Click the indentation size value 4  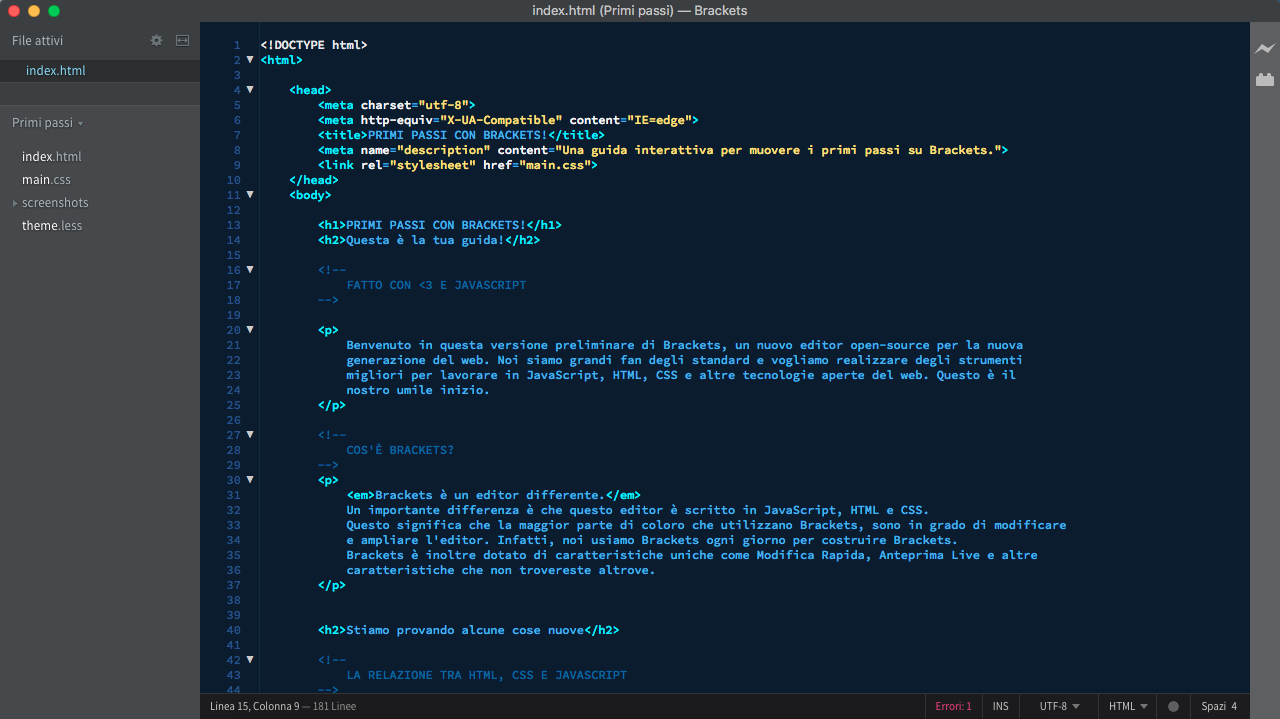(1234, 706)
